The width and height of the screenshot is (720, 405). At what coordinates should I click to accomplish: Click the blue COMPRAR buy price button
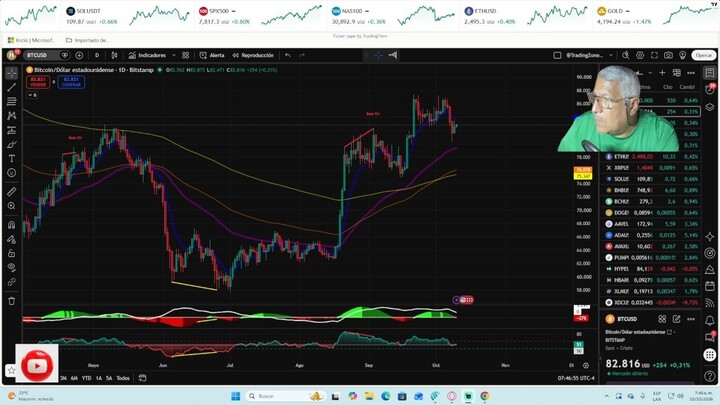point(71,82)
